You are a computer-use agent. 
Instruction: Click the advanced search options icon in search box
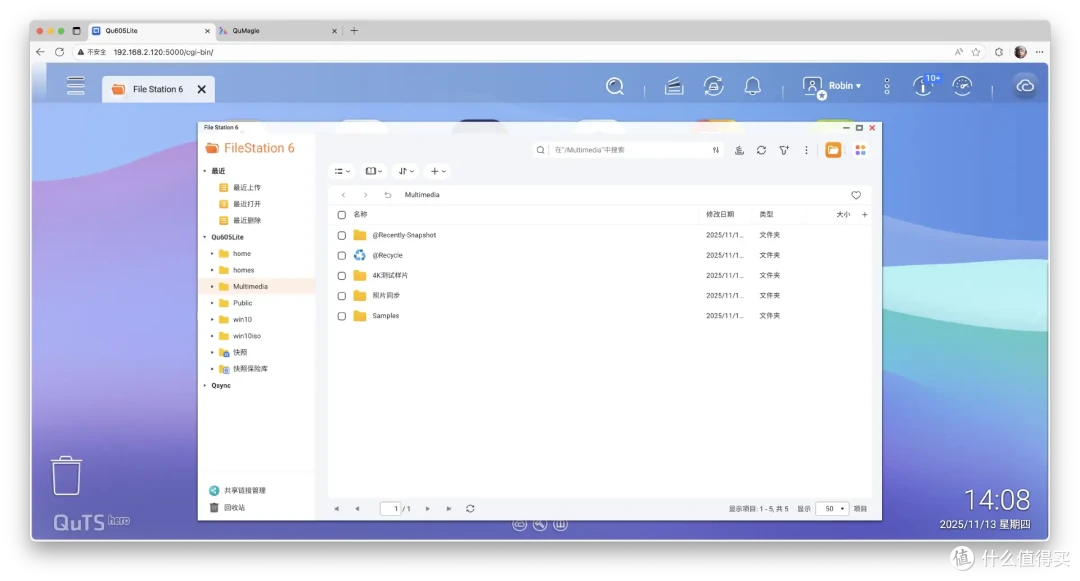click(716, 150)
